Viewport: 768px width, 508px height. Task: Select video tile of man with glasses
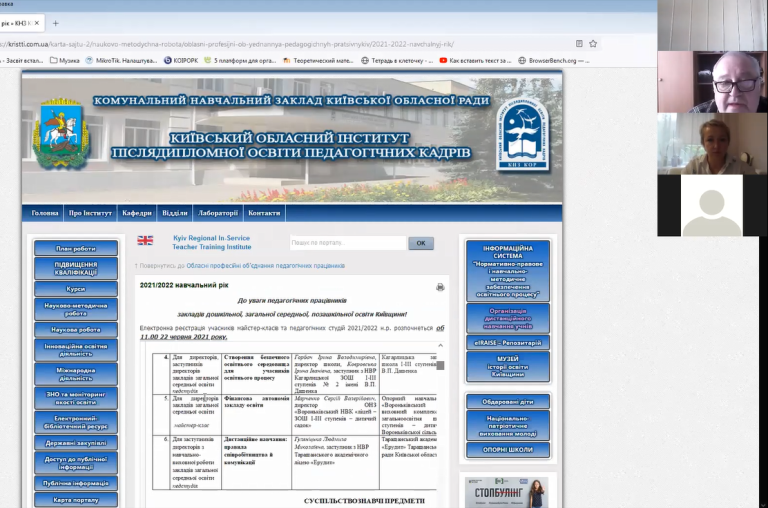712,82
